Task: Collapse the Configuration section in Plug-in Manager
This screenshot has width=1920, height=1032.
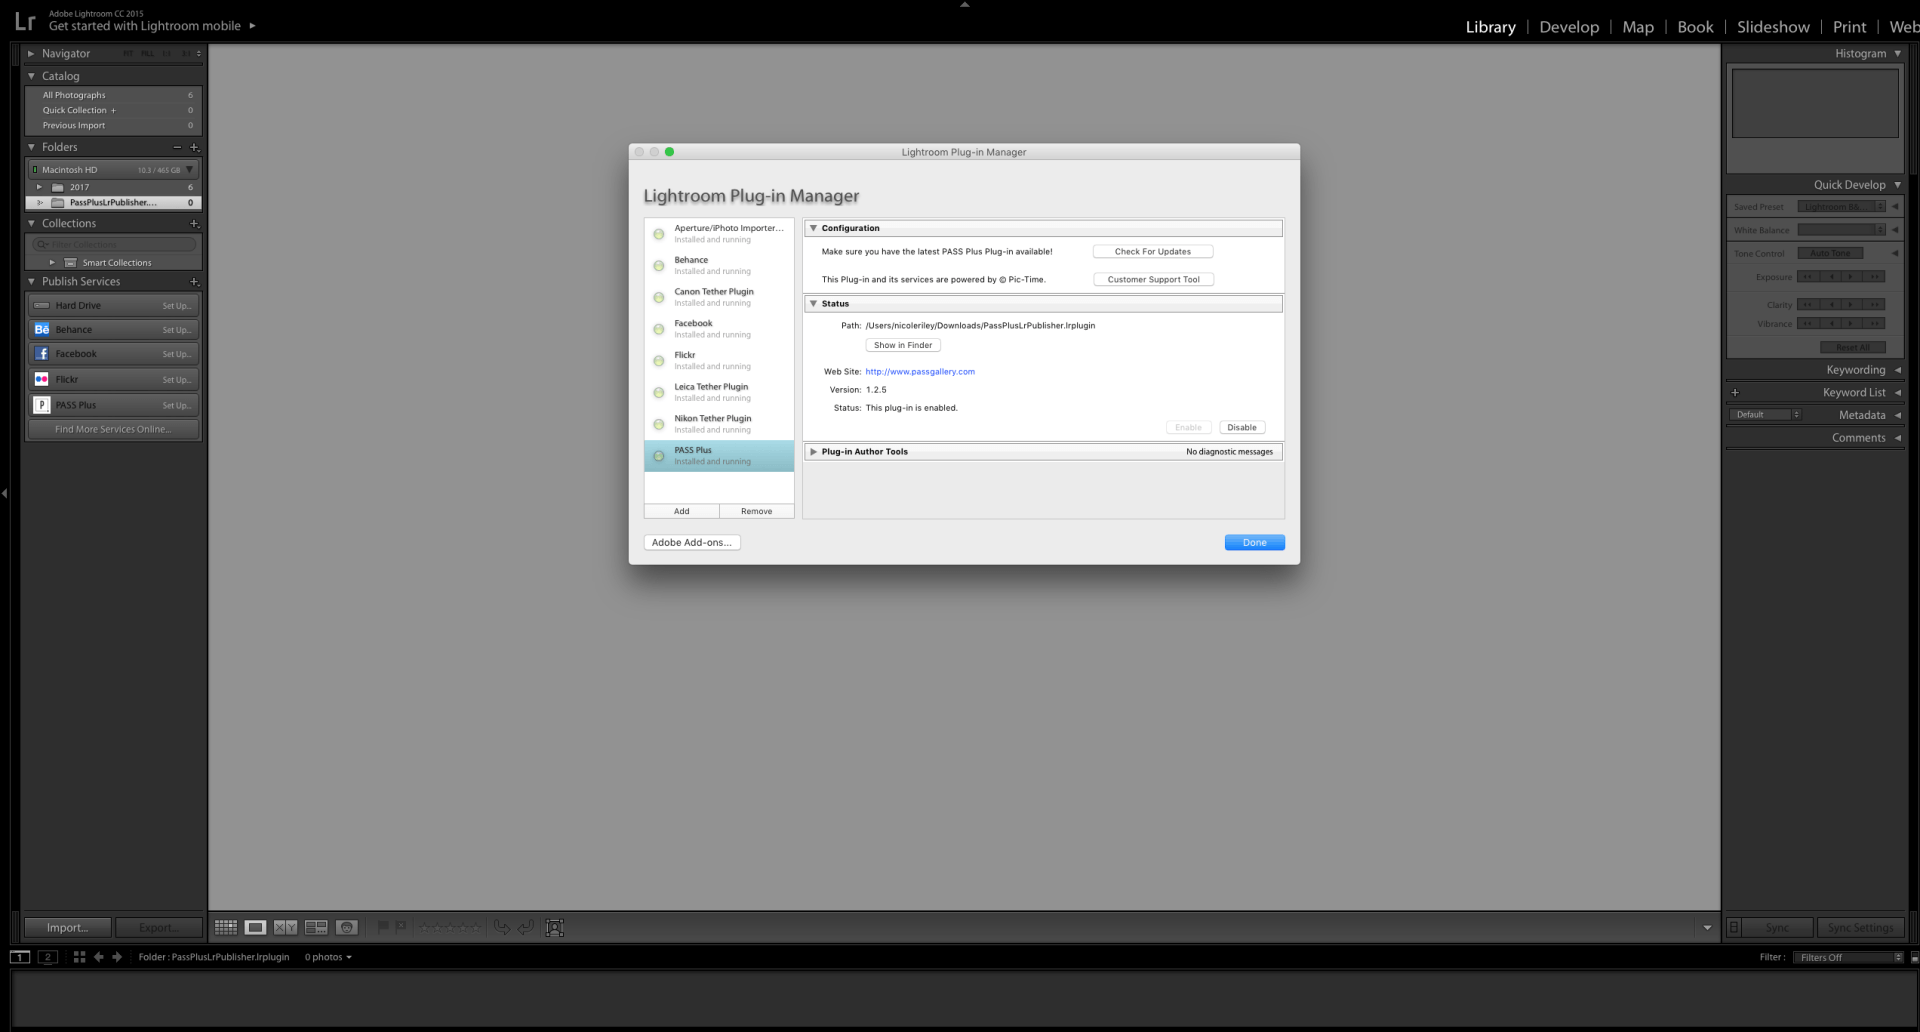Action: pos(813,228)
